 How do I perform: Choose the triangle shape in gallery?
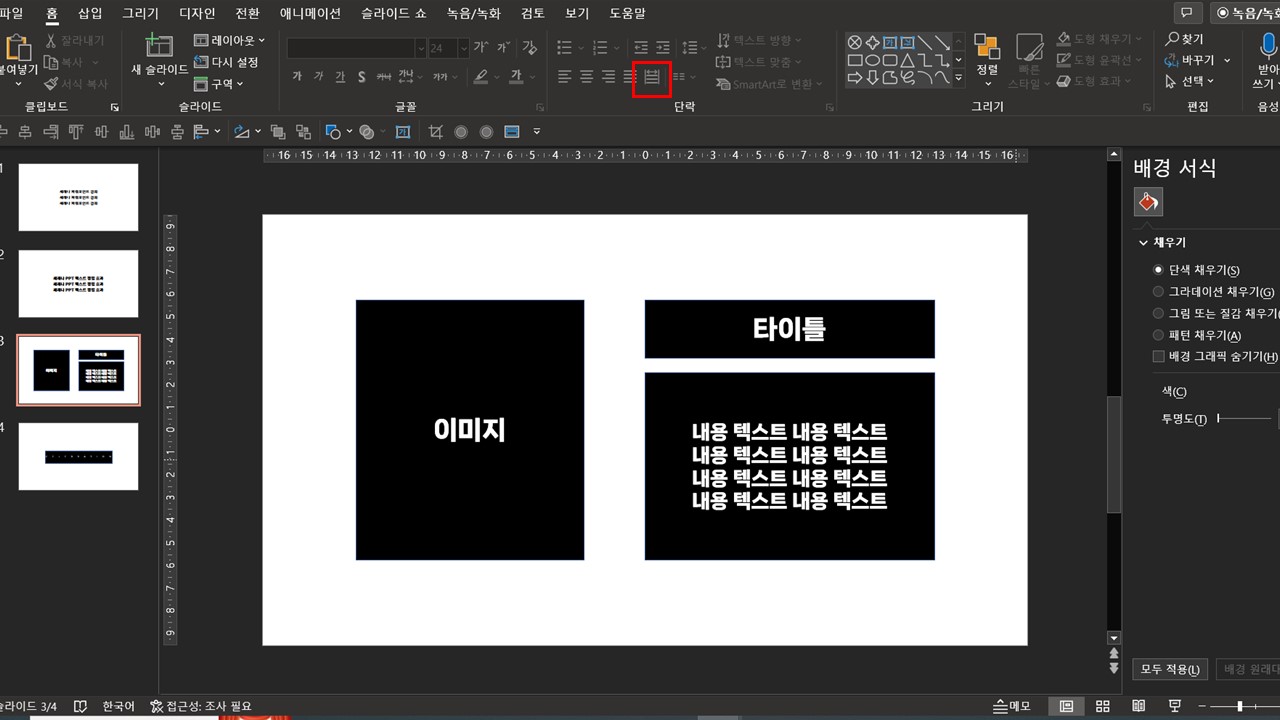[907, 60]
